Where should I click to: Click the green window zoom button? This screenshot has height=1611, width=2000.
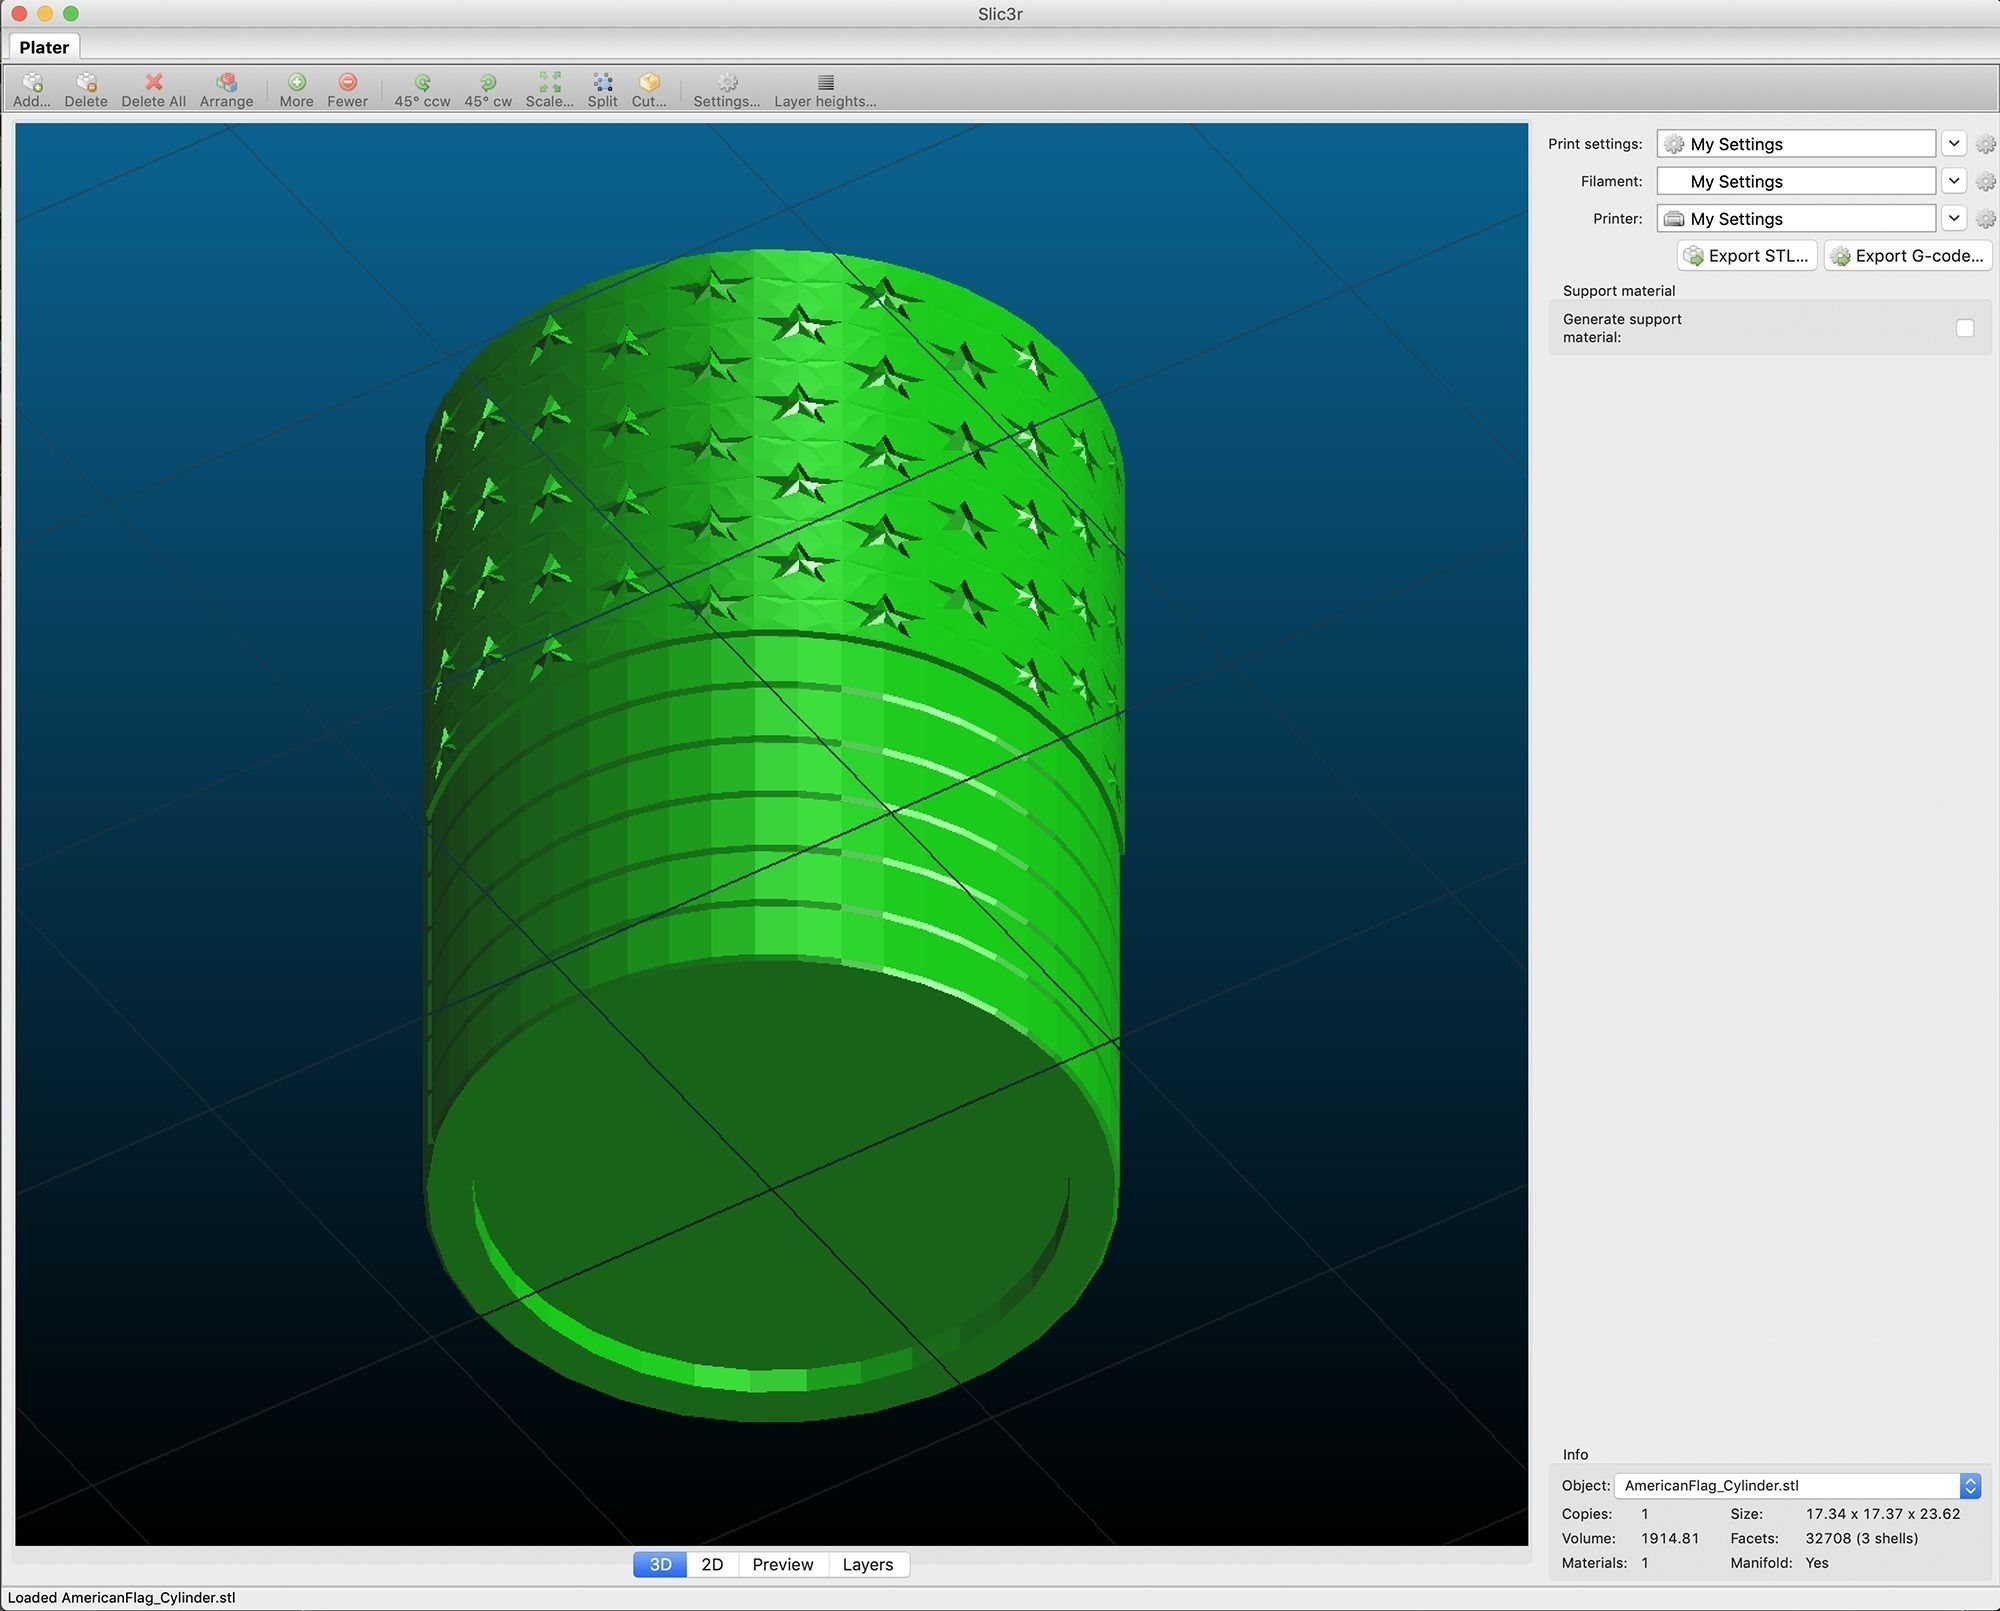click(x=70, y=13)
